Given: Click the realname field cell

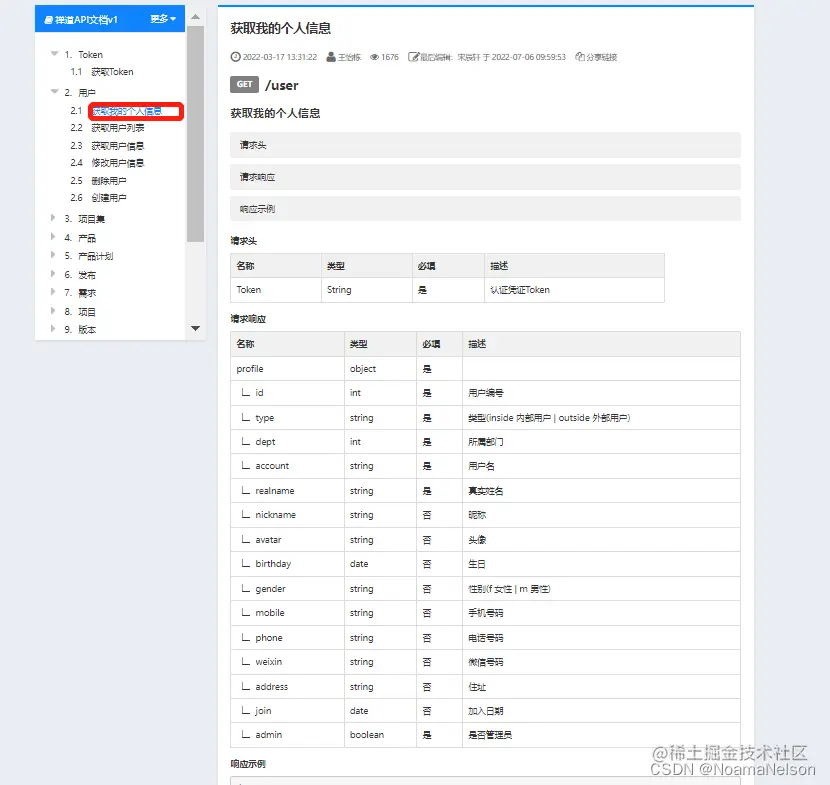Looking at the screenshot, I should pos(287,491).
